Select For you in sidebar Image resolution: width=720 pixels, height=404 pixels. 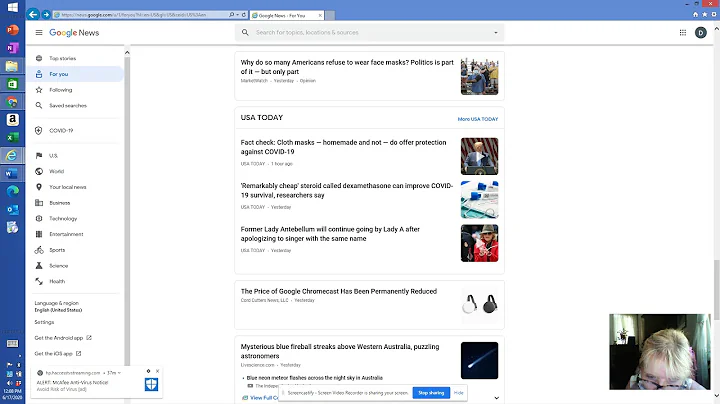coord(75,74)
